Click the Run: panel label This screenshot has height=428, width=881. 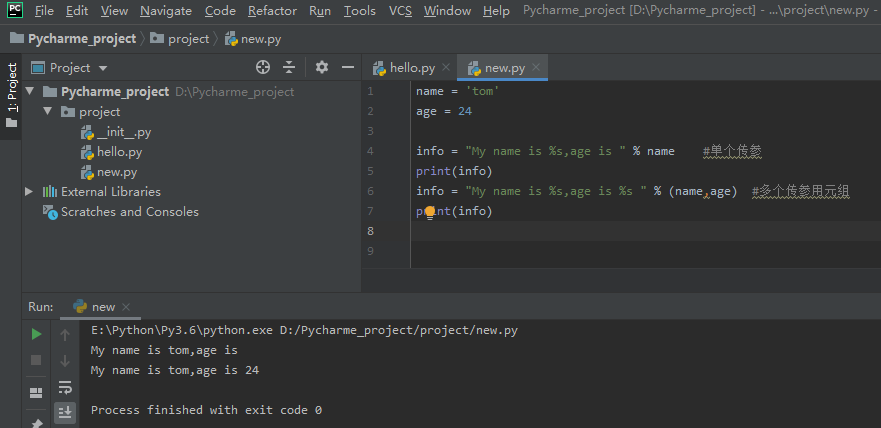tap(40, 307)
